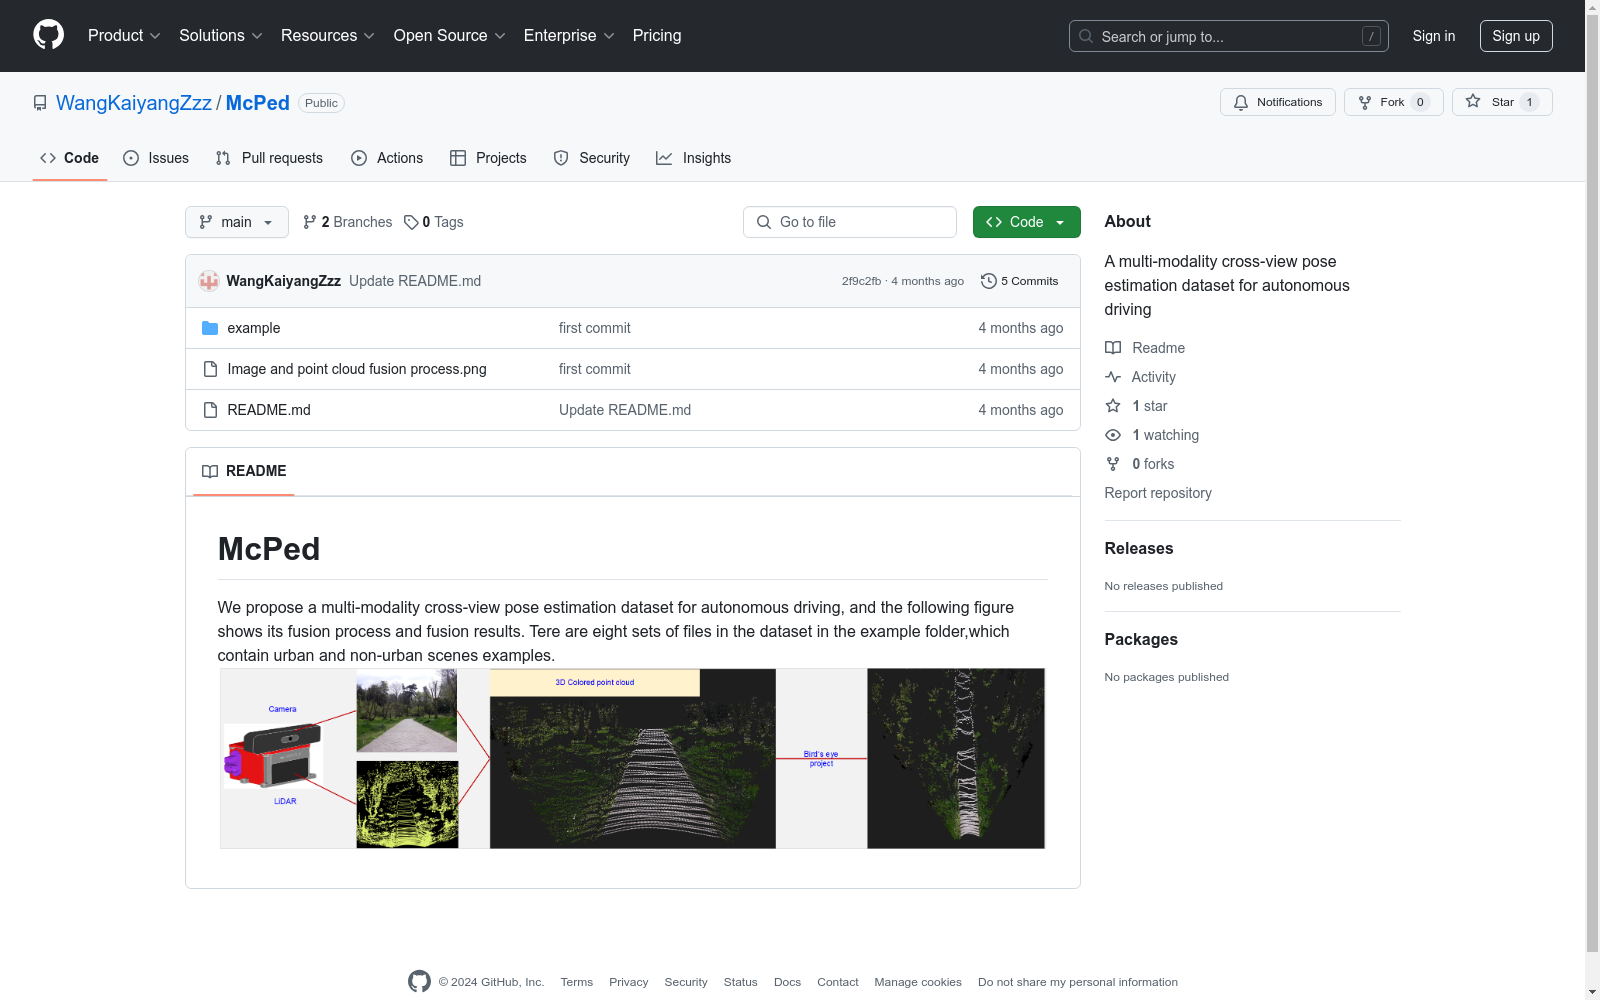Open the GitHub home logo
Image resolution: width=1600 pixels, height=1000 pixels.
[48, 35]
